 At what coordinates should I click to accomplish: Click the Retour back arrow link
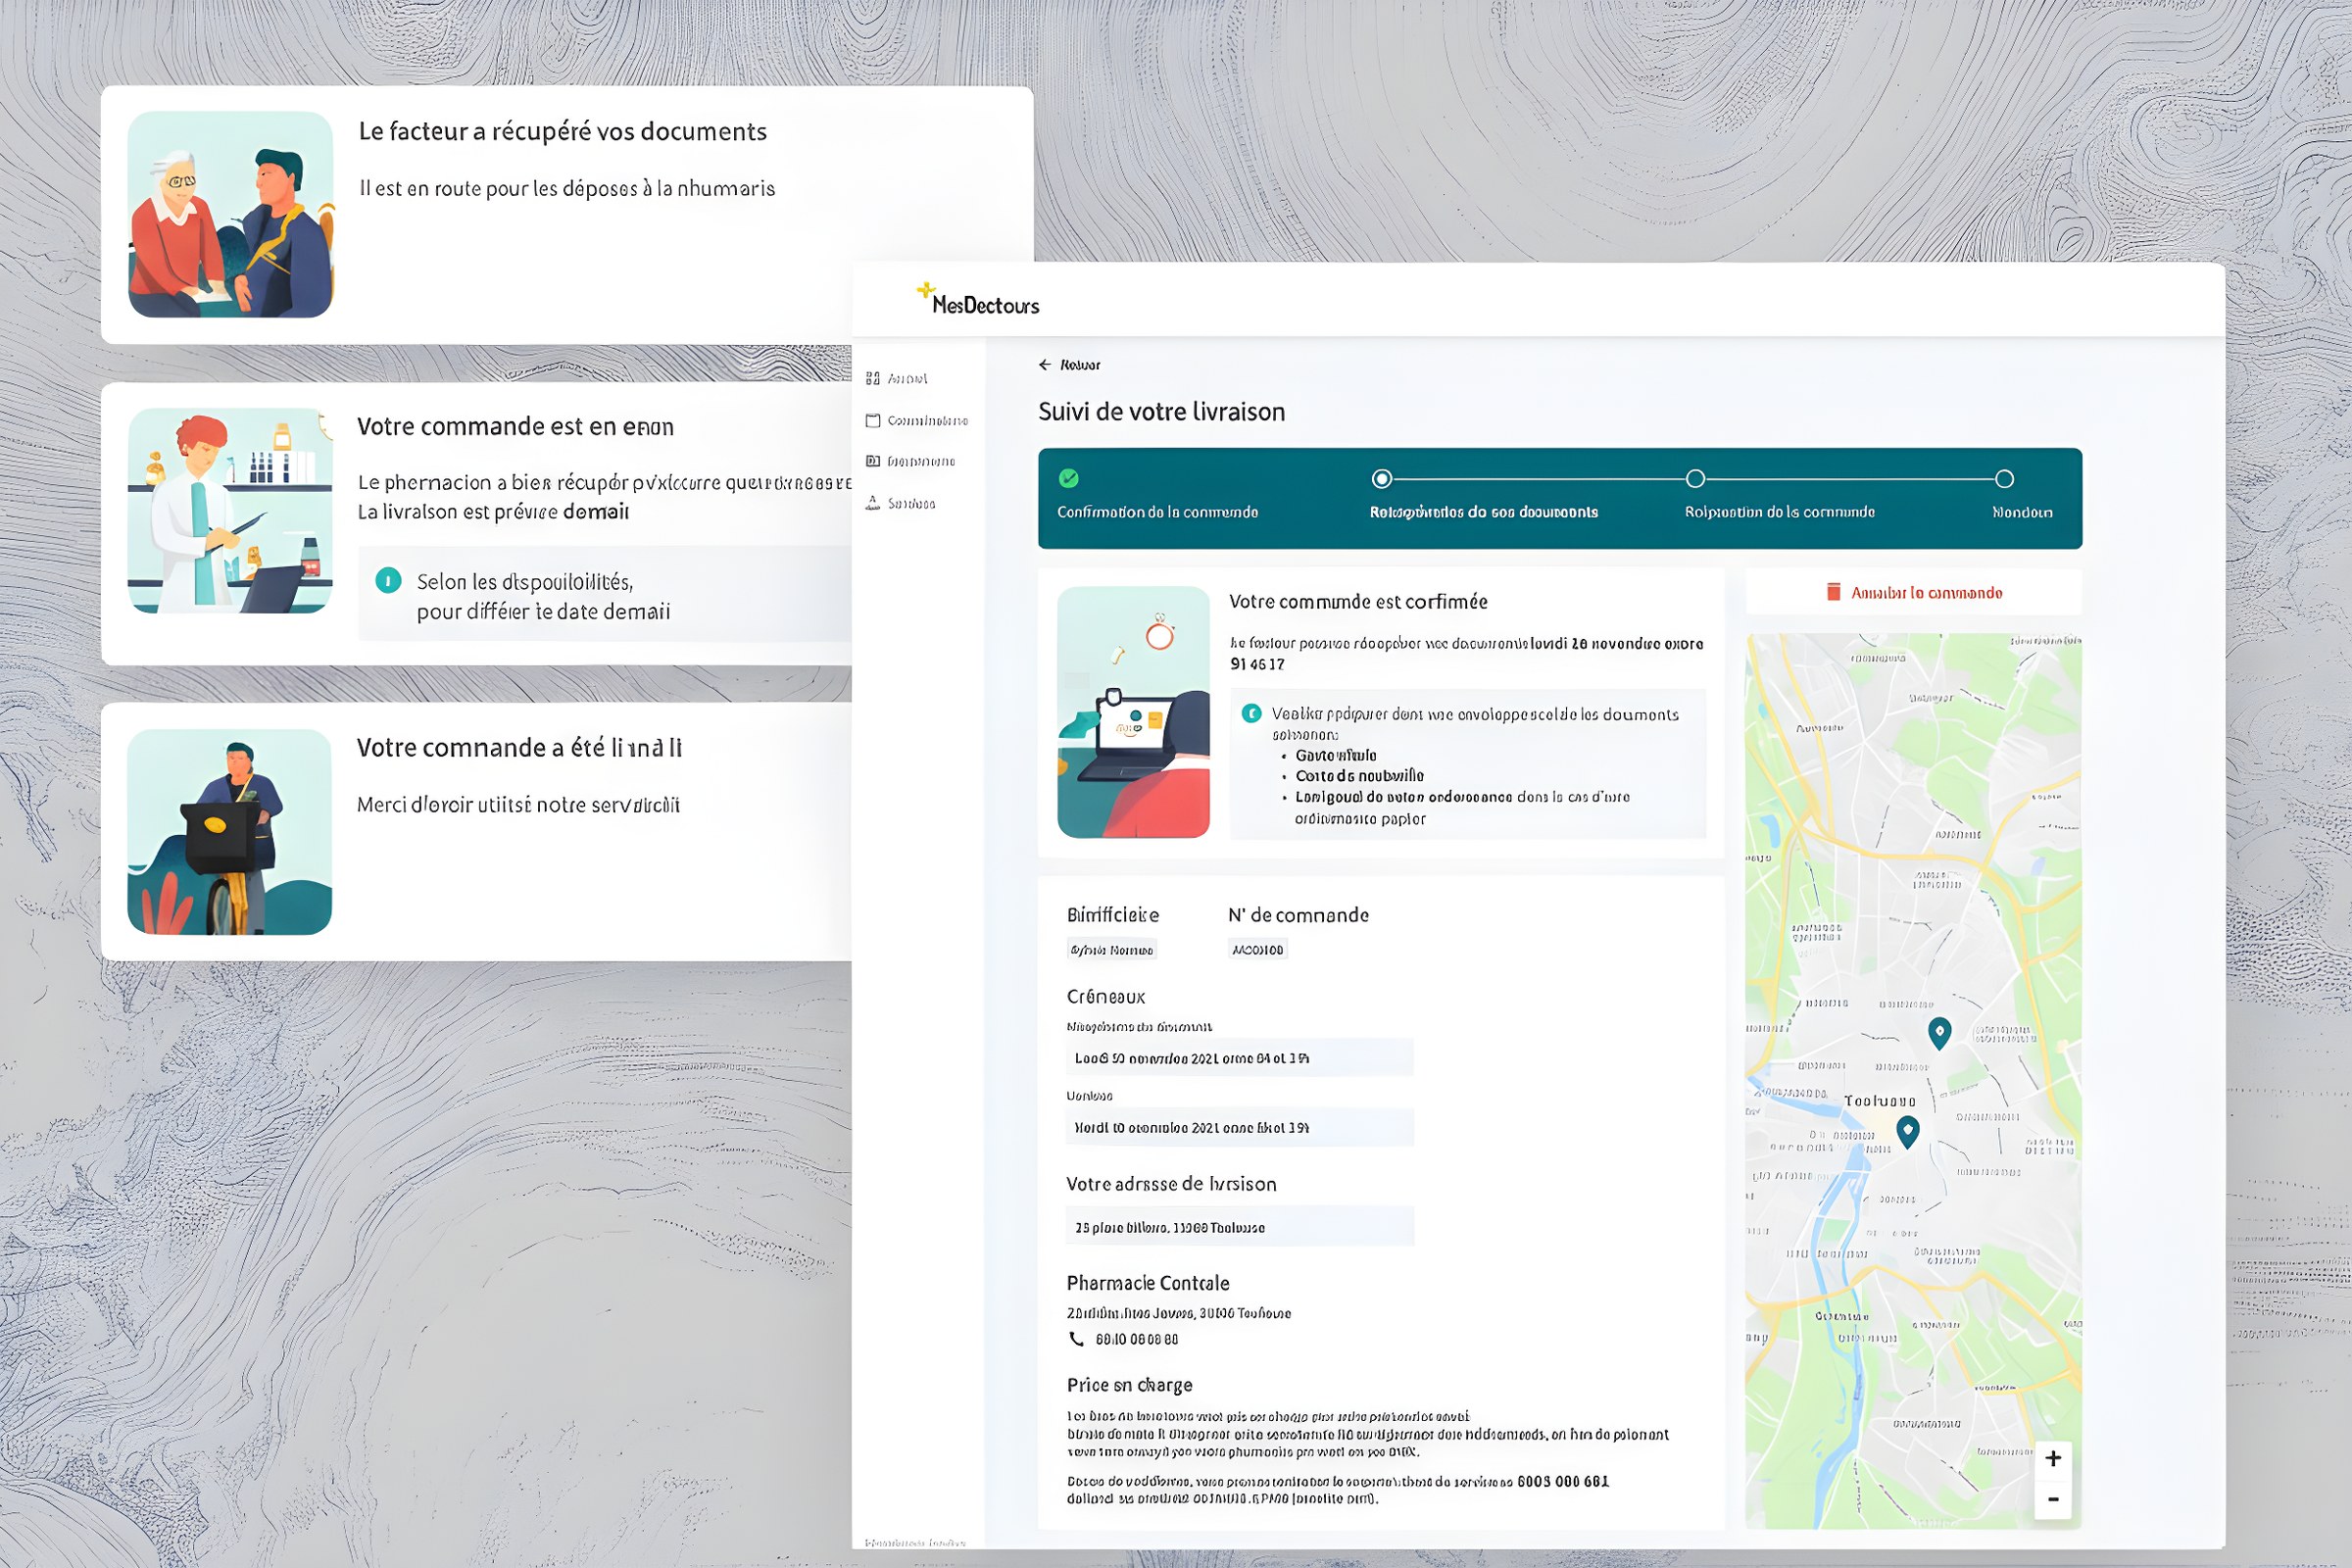1069,365
